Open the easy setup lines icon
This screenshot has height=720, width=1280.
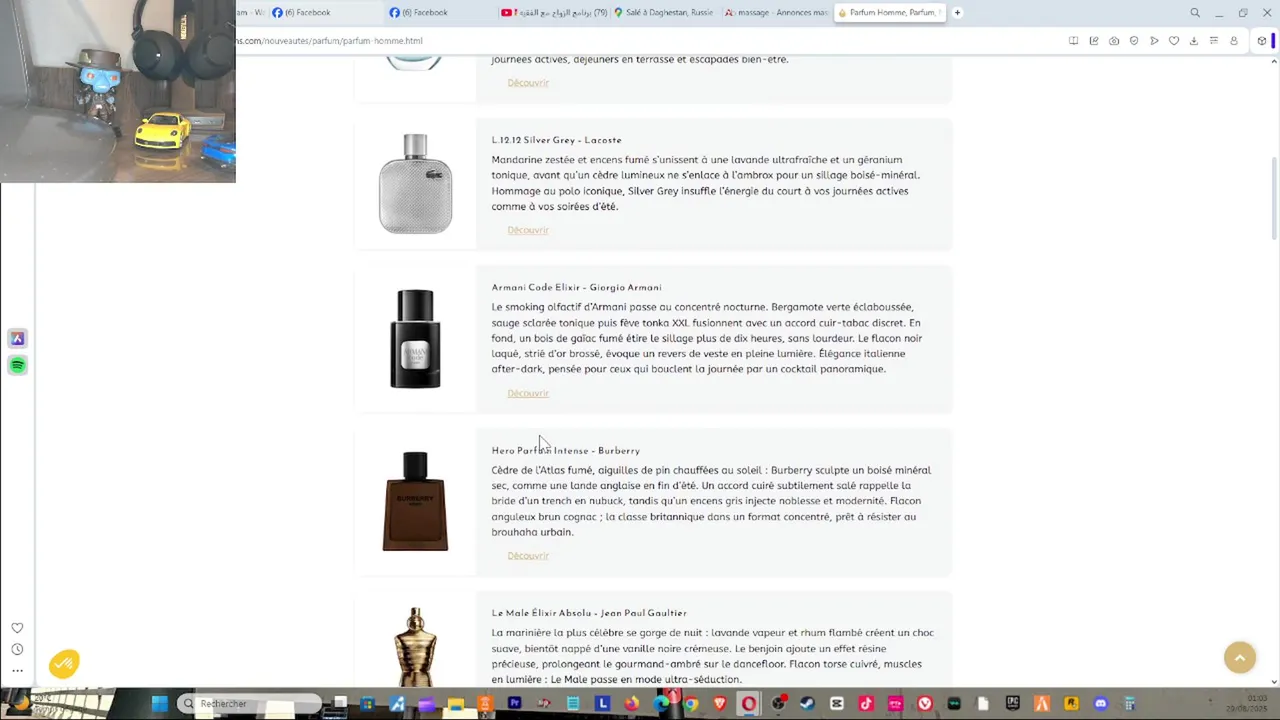click(1213, 41)
